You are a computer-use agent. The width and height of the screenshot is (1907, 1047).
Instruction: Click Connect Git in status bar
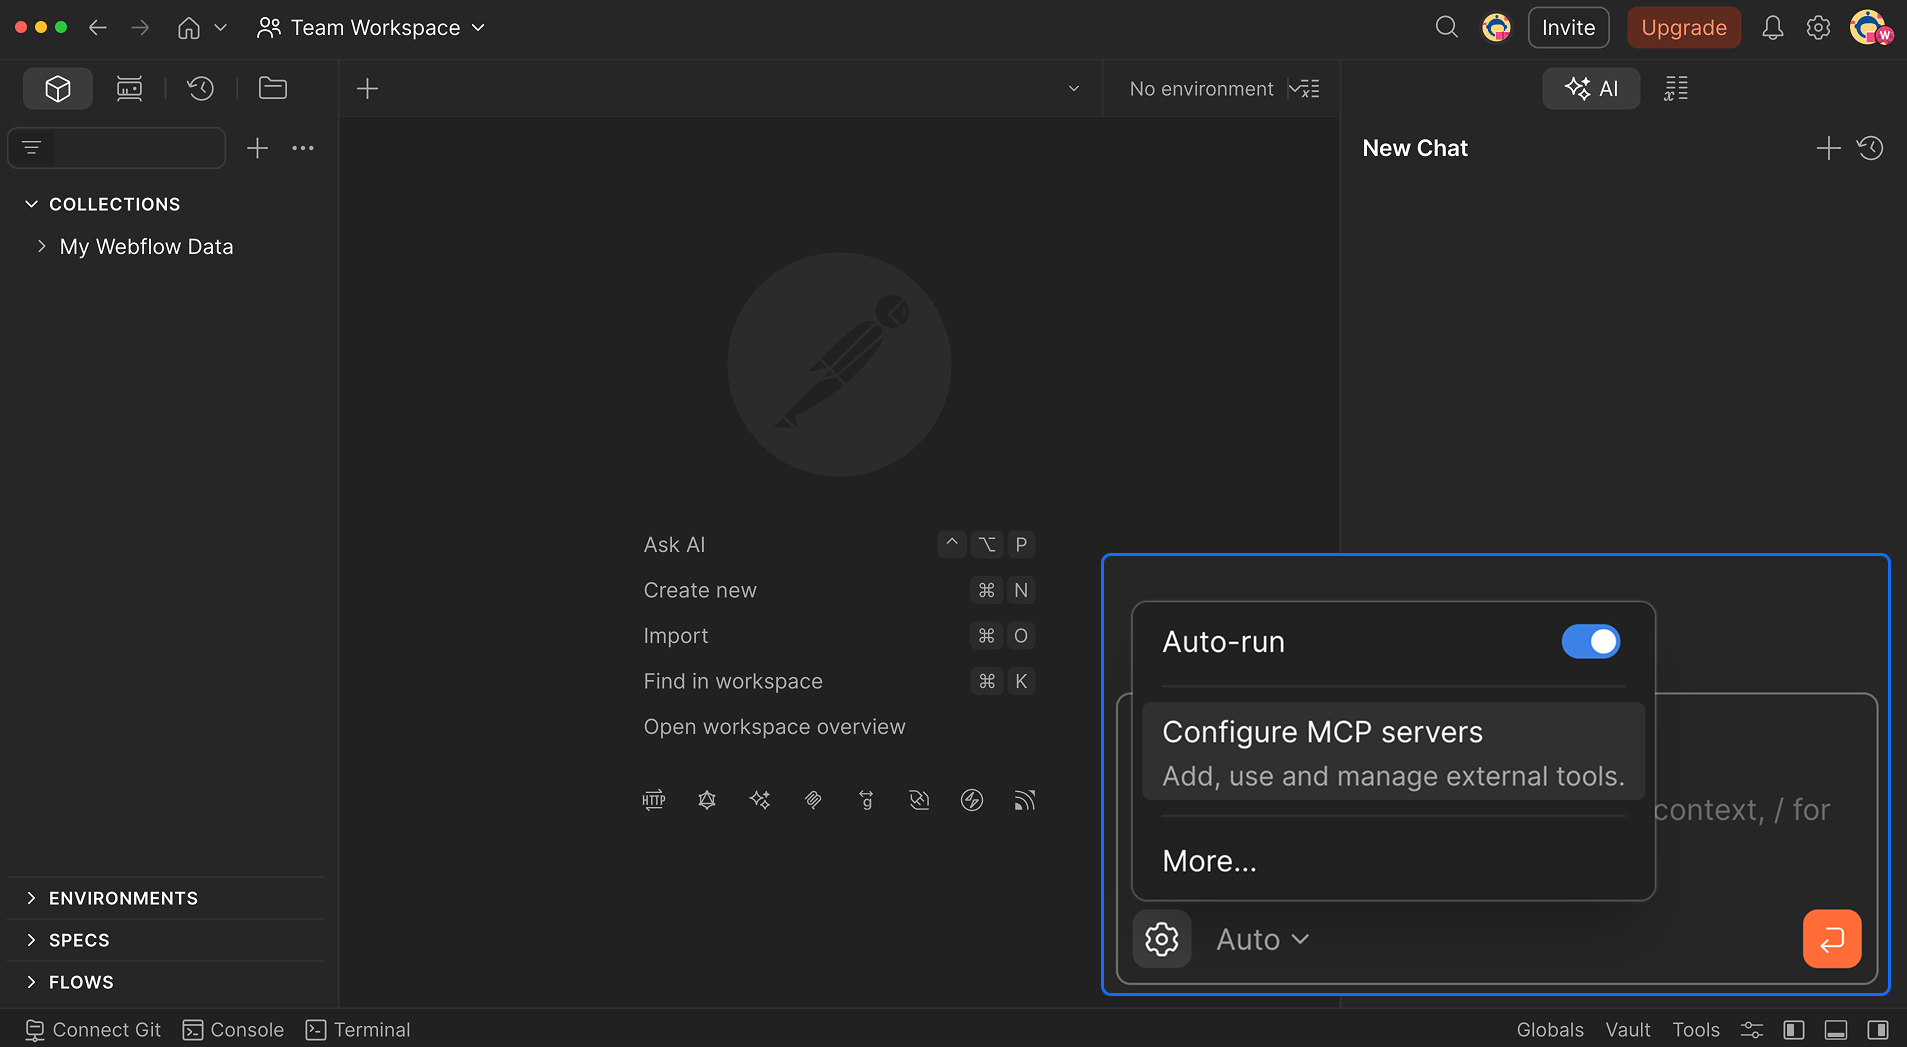coord(93,1030)
